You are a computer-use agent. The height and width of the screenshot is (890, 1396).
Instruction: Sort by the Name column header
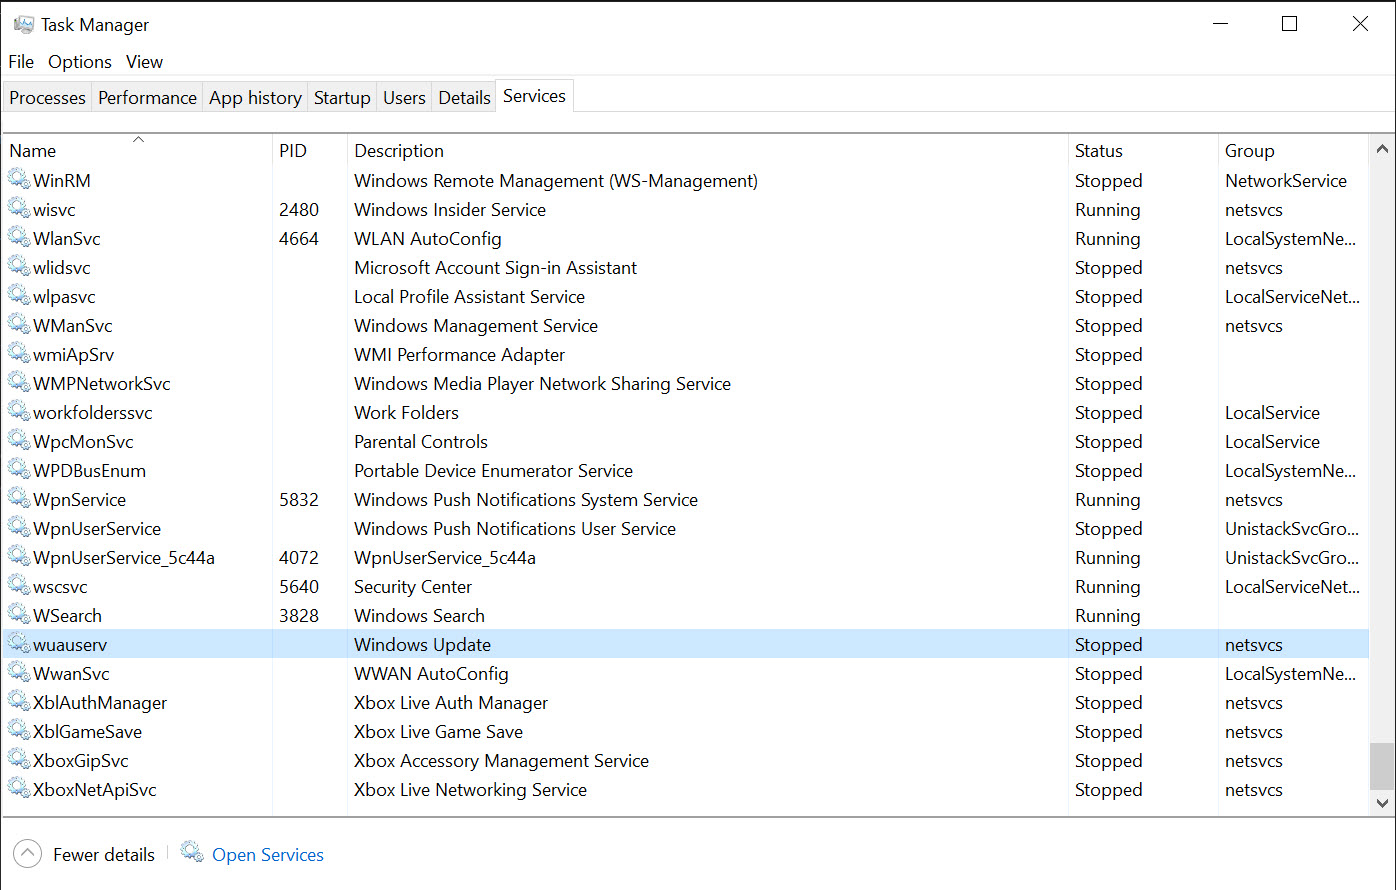pyautogui.click(x=138, y=150)
